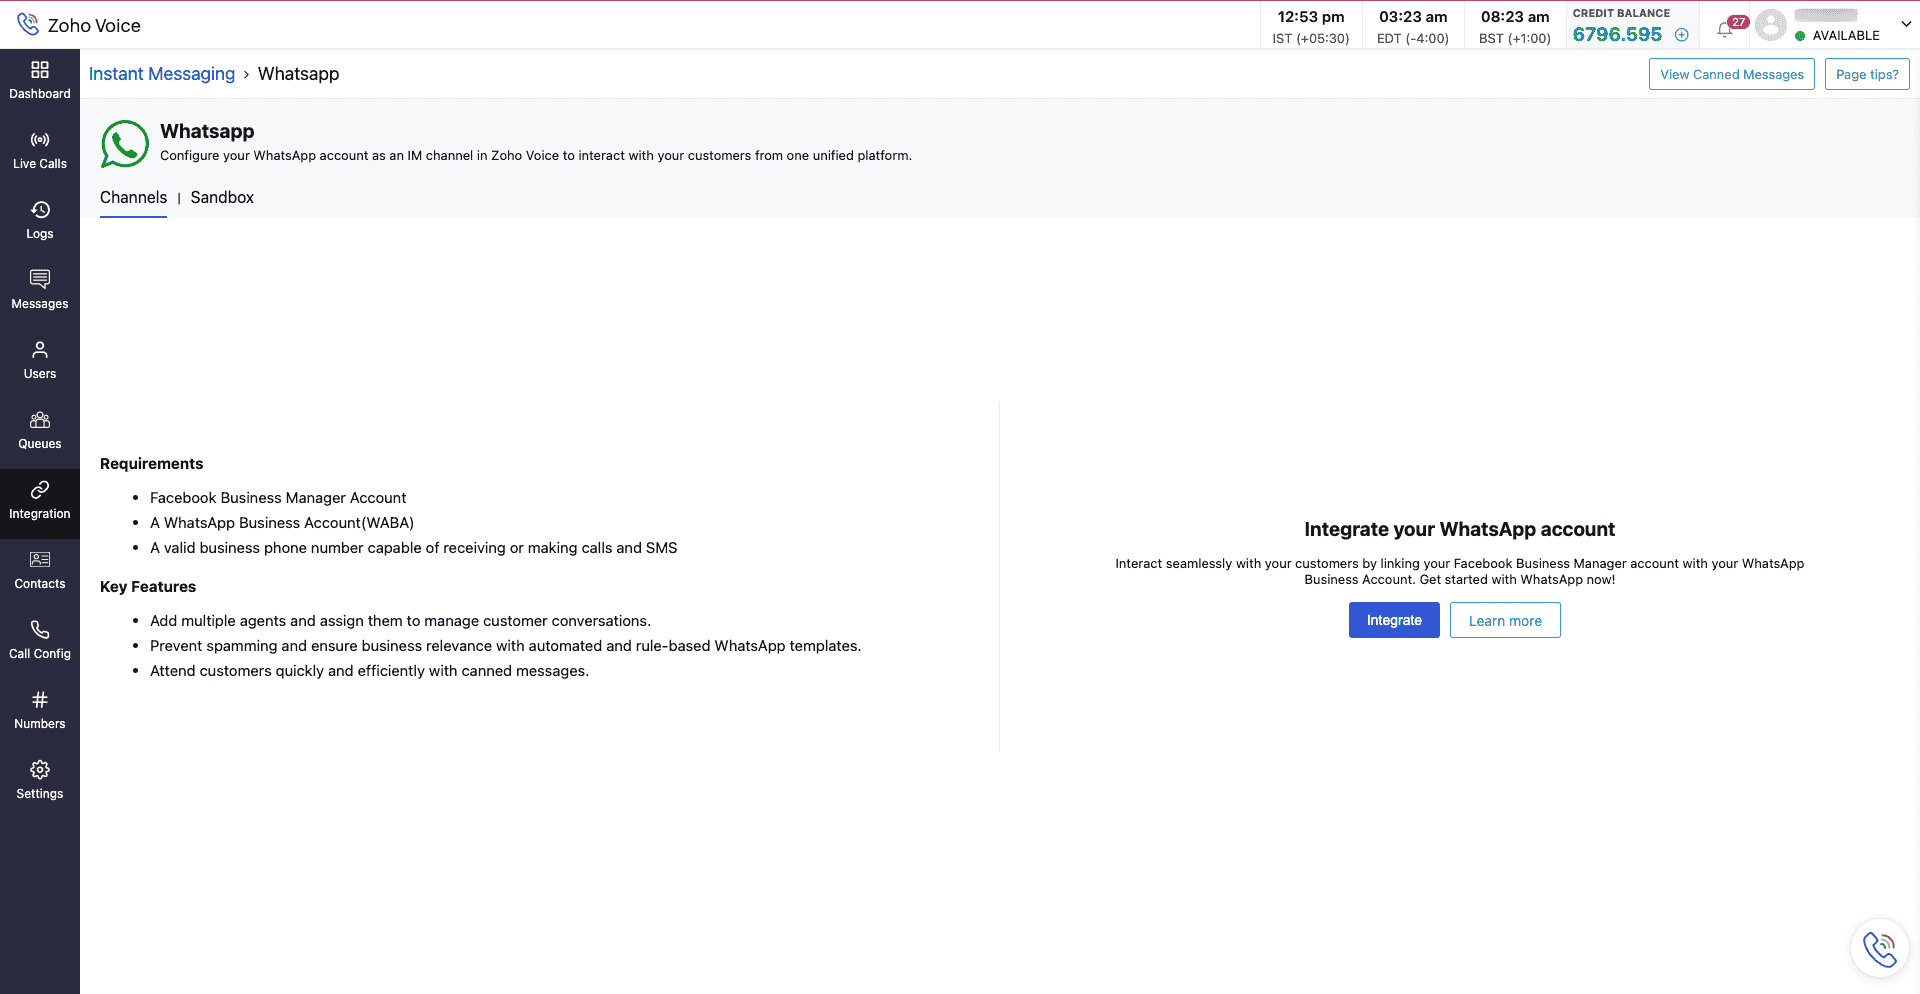Click the credit balance value 6796.595

click(x=1617, y=34)
